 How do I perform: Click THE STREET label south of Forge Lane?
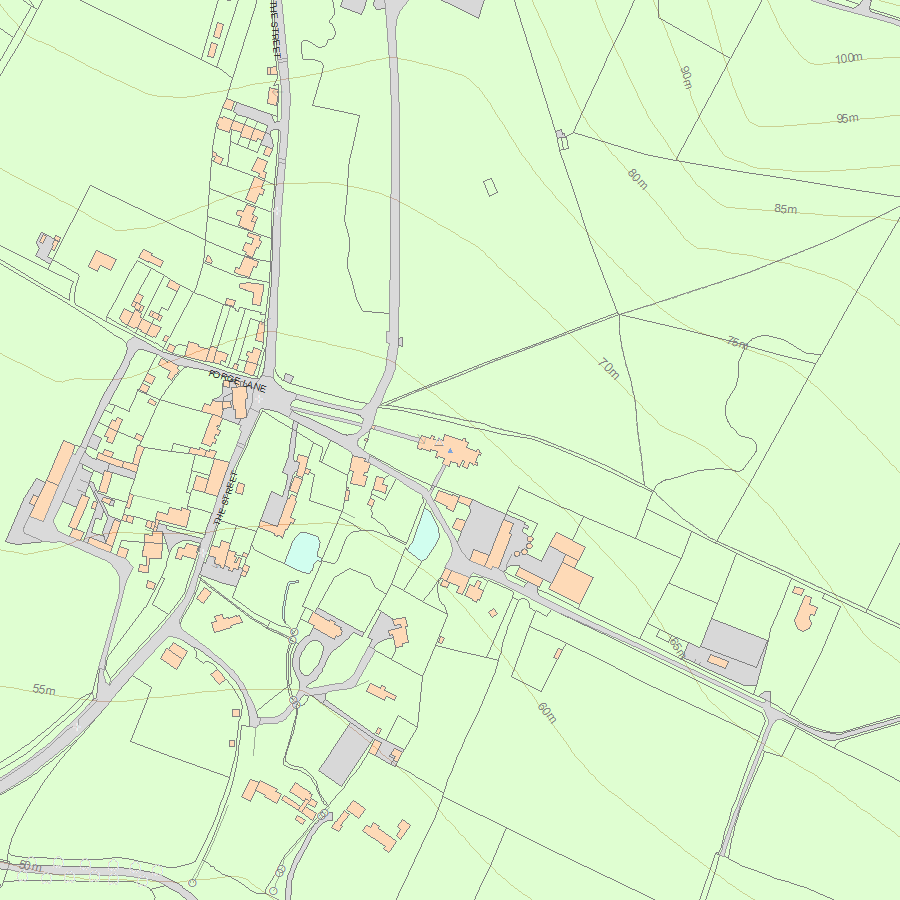[x=226, y=497]
